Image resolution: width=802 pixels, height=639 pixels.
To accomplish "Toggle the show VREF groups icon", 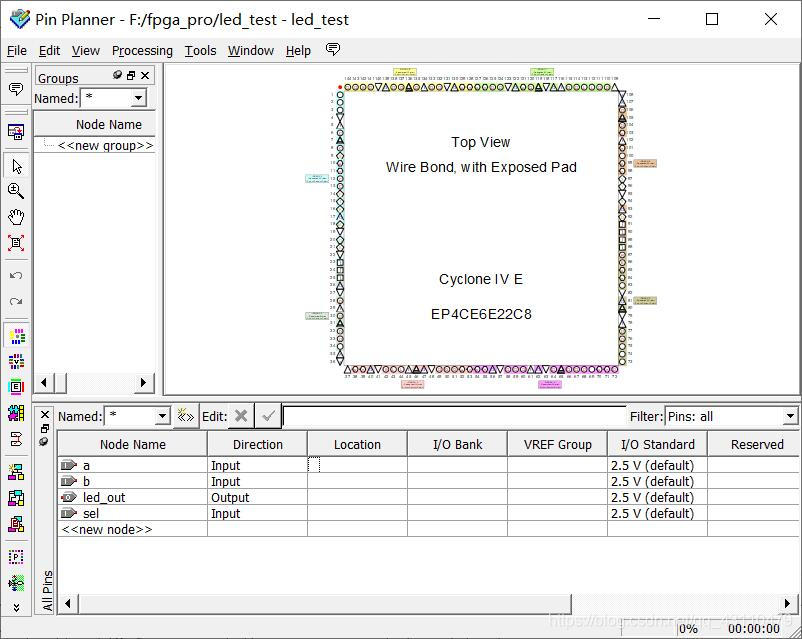I will coord(17,362).
